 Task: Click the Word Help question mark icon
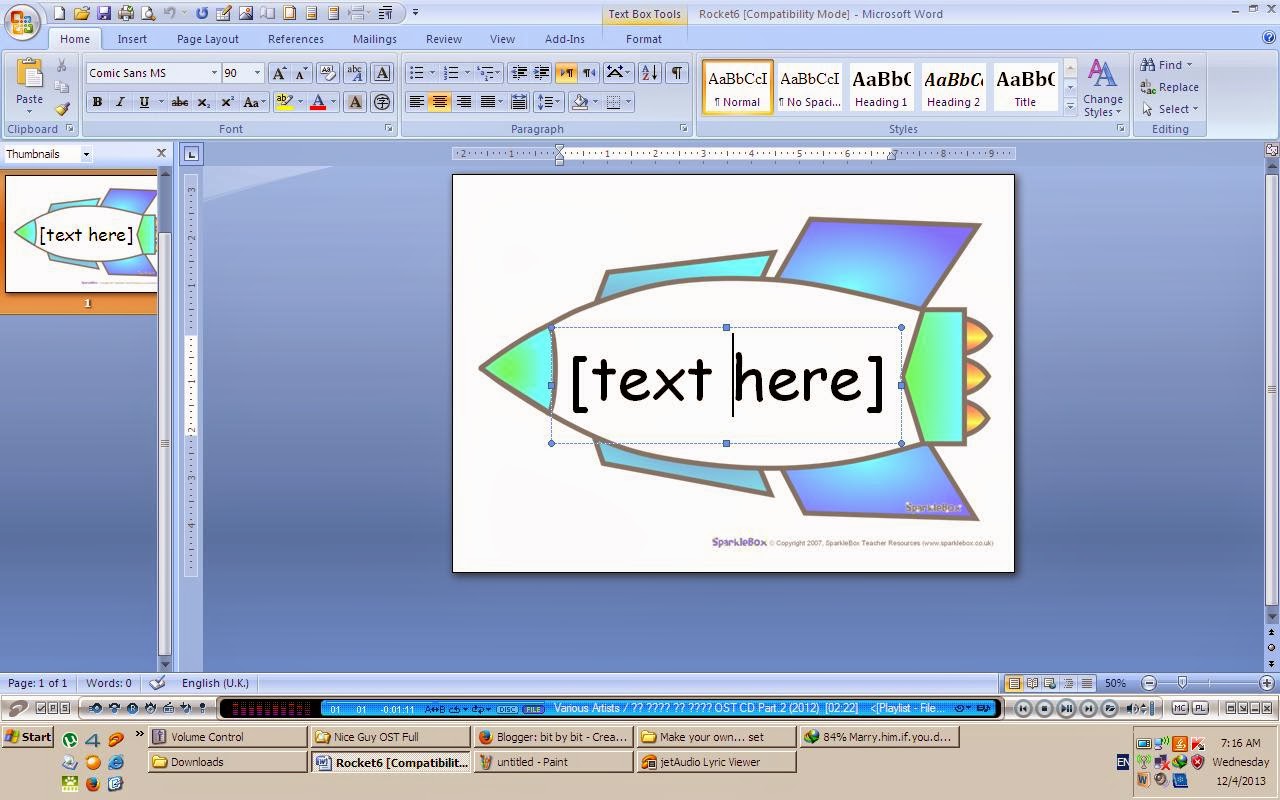(x=1269, y=38)
